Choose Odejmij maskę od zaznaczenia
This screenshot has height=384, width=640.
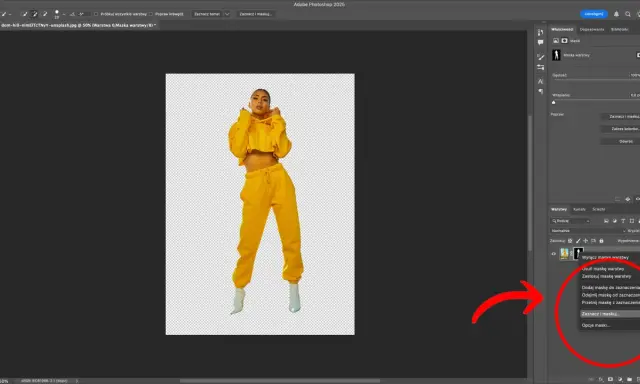click(610, 295)
